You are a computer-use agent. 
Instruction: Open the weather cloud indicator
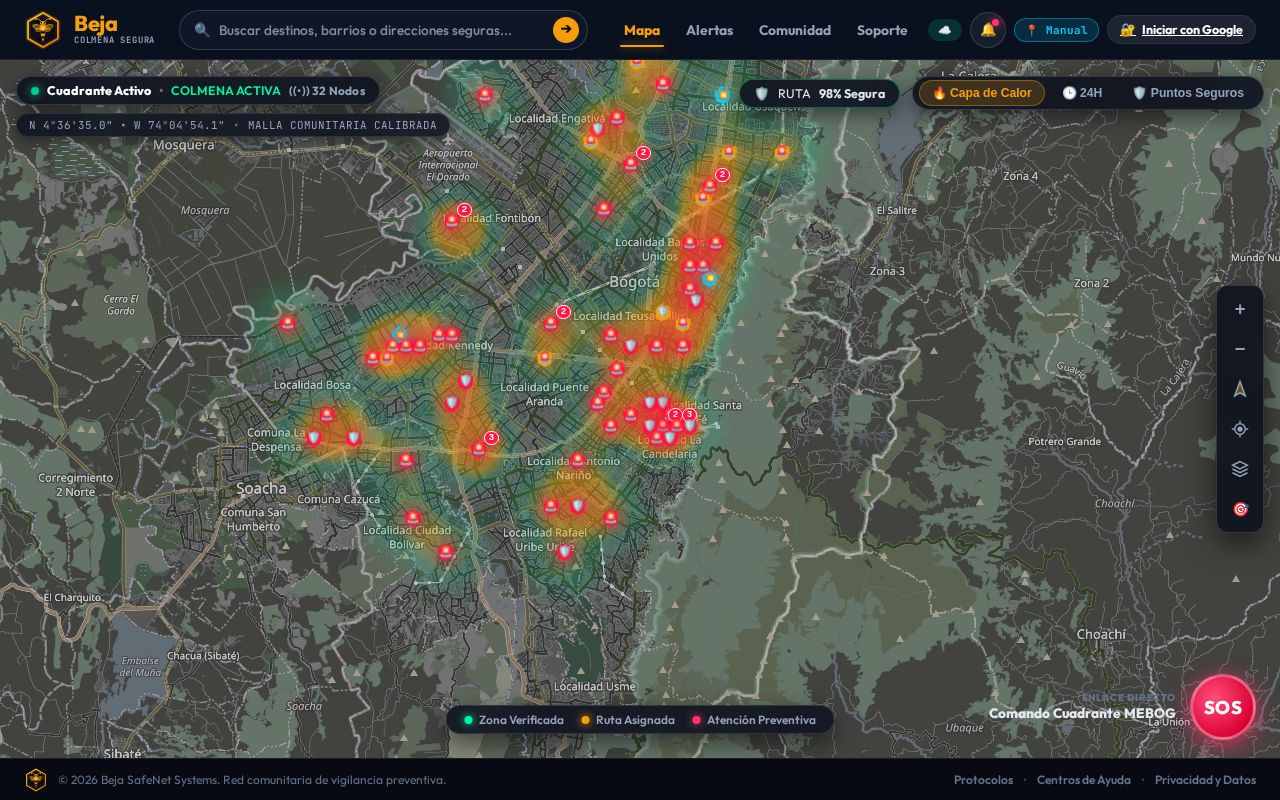[x=945, y=30]
